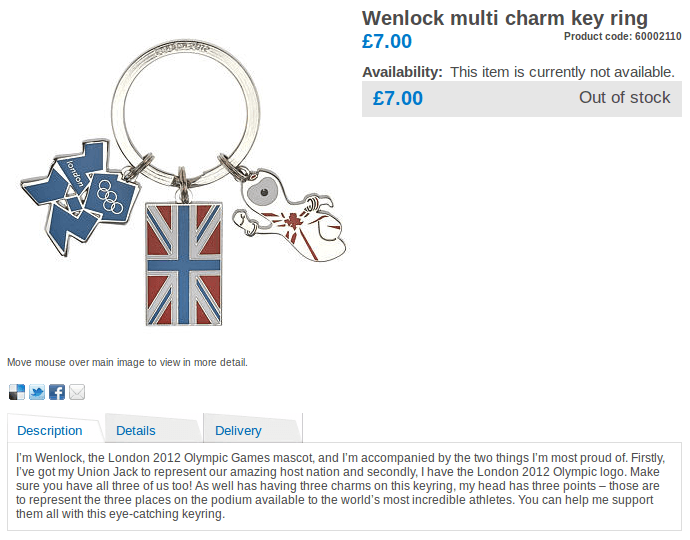
Task: Click the Product code 60002110 text
Action: point(623,37)
